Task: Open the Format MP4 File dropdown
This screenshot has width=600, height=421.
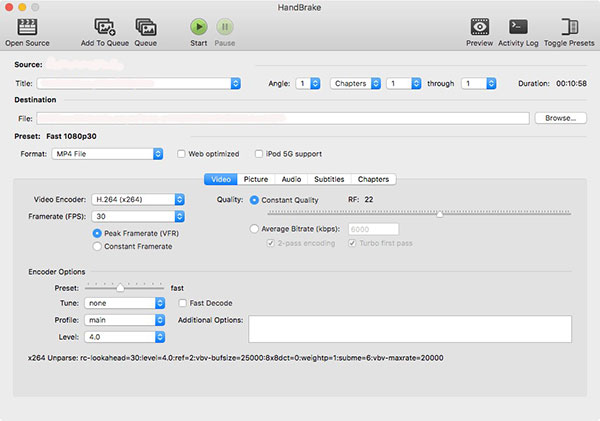Action: coord(108,154)
